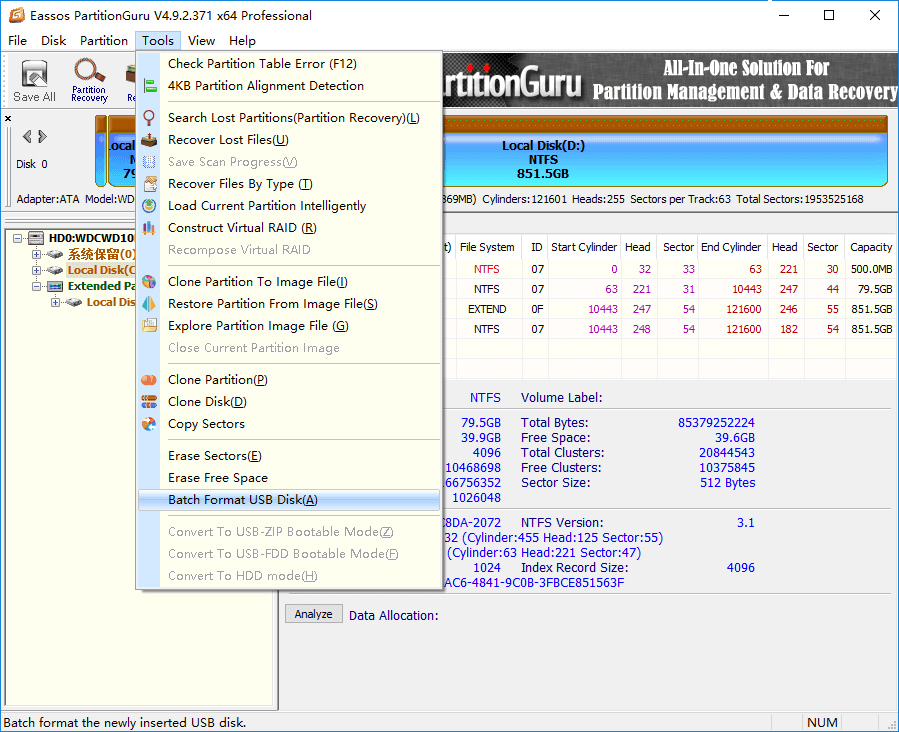The image size is (899, 732).
Task: Open the Partition Recovery toolbar tool
Action: [89, 81]
